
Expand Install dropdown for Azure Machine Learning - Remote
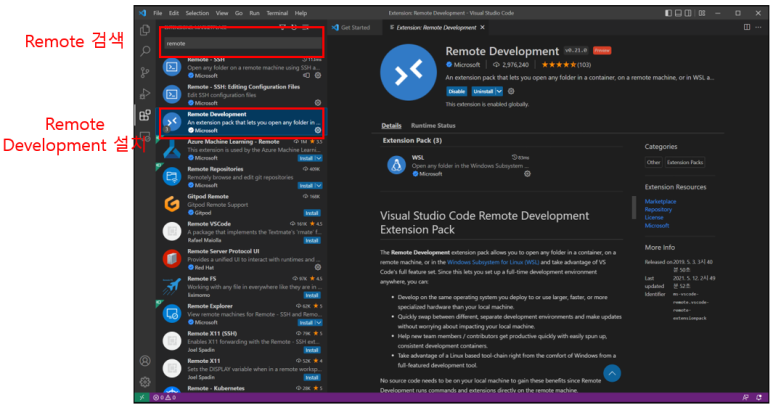point(319,158)
